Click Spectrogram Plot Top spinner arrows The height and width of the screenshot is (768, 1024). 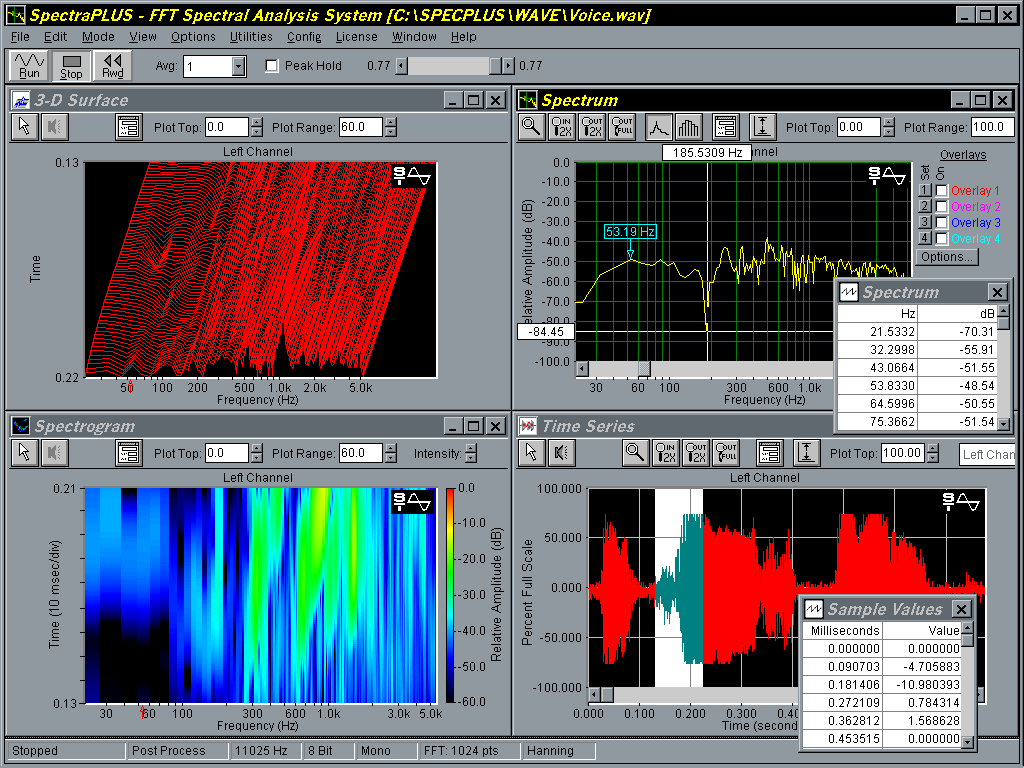[x=257, y=453]
